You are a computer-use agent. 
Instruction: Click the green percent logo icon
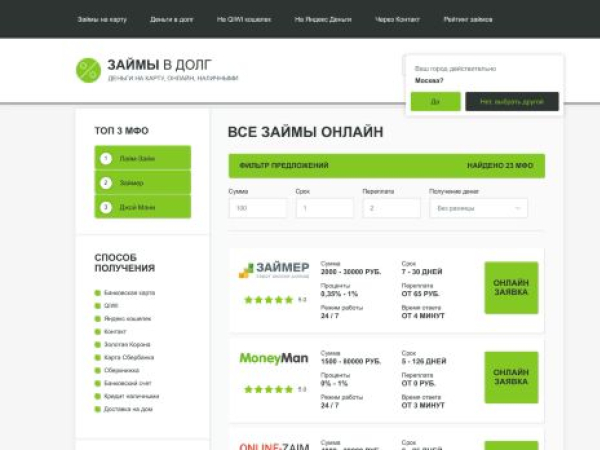pos(88,70)
